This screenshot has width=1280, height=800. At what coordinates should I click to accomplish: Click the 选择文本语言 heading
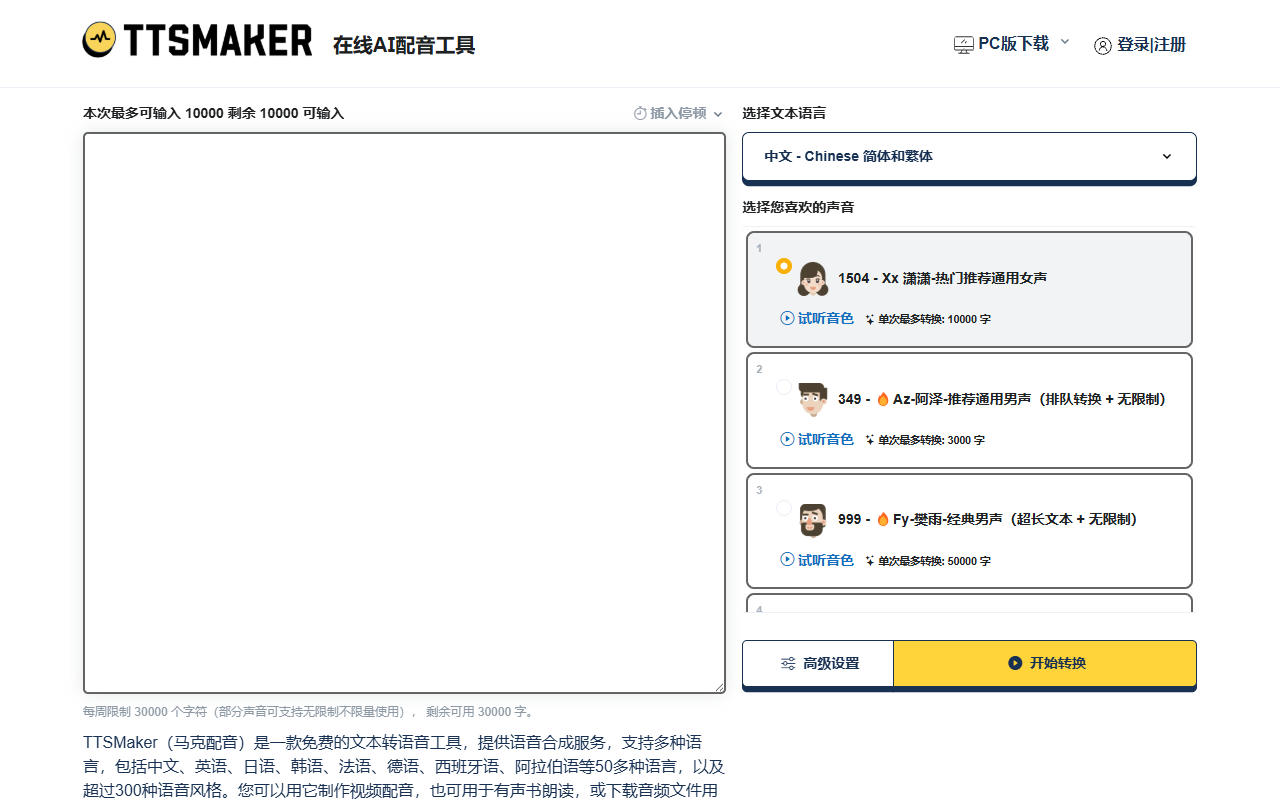pos(784,113)
